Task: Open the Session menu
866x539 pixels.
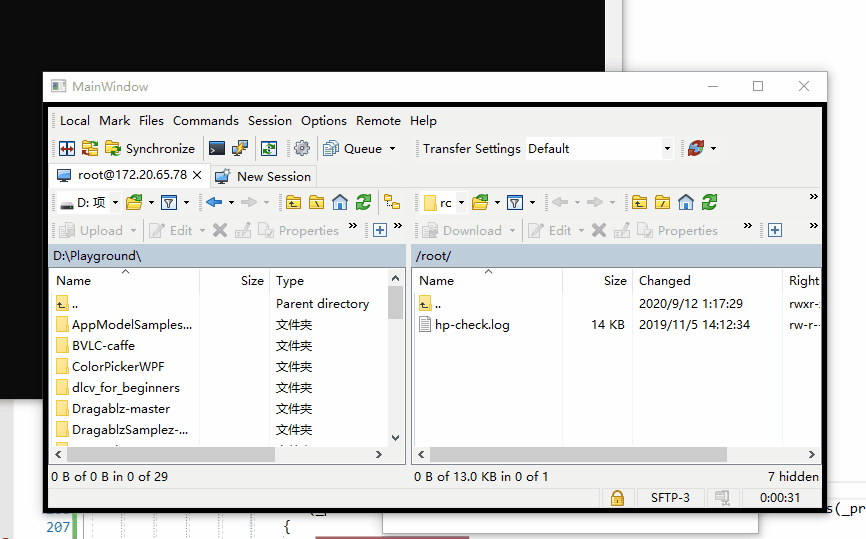Action: pyautogui.click(x=270, y=120)
